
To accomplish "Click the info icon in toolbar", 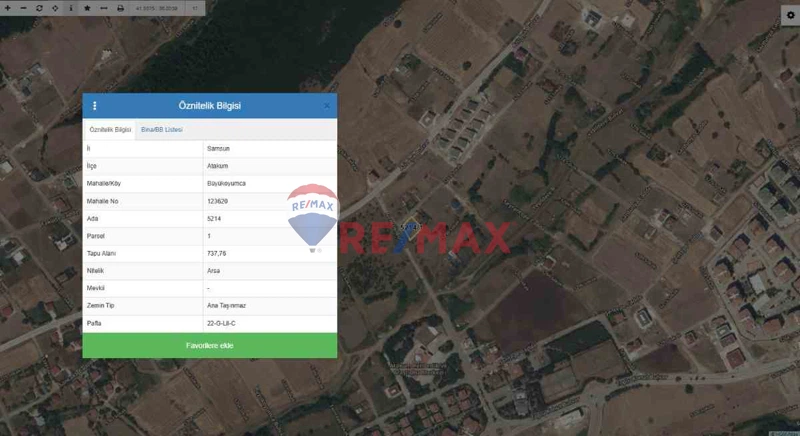I will click(x=71, y=8).
